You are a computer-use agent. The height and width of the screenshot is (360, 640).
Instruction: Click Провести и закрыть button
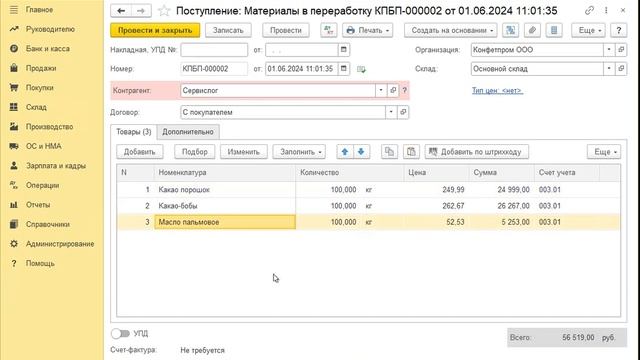pyautogui.click(x=155, y=30)
